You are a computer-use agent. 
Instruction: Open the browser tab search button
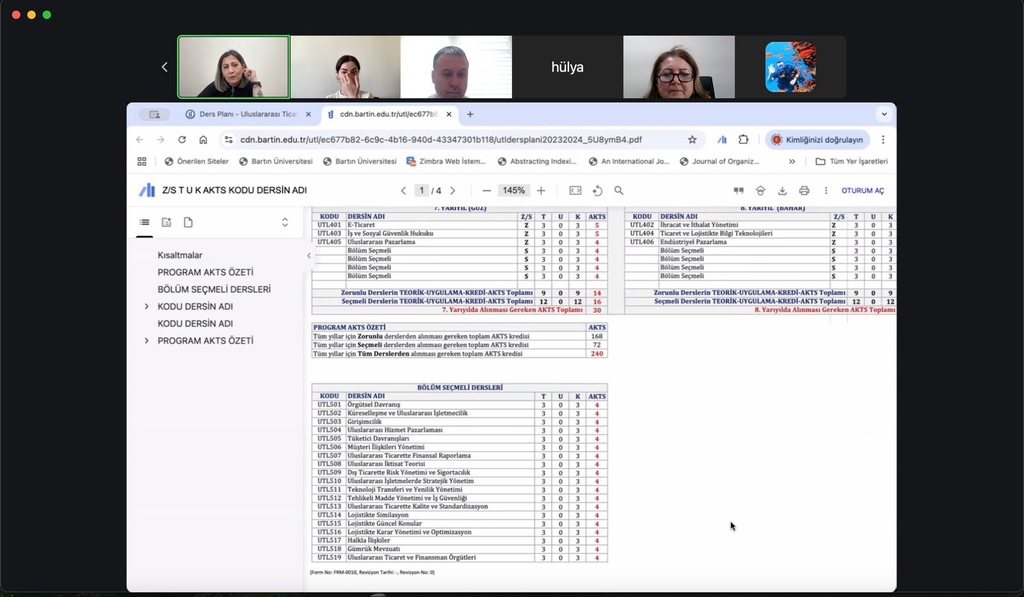click(155, 114)
